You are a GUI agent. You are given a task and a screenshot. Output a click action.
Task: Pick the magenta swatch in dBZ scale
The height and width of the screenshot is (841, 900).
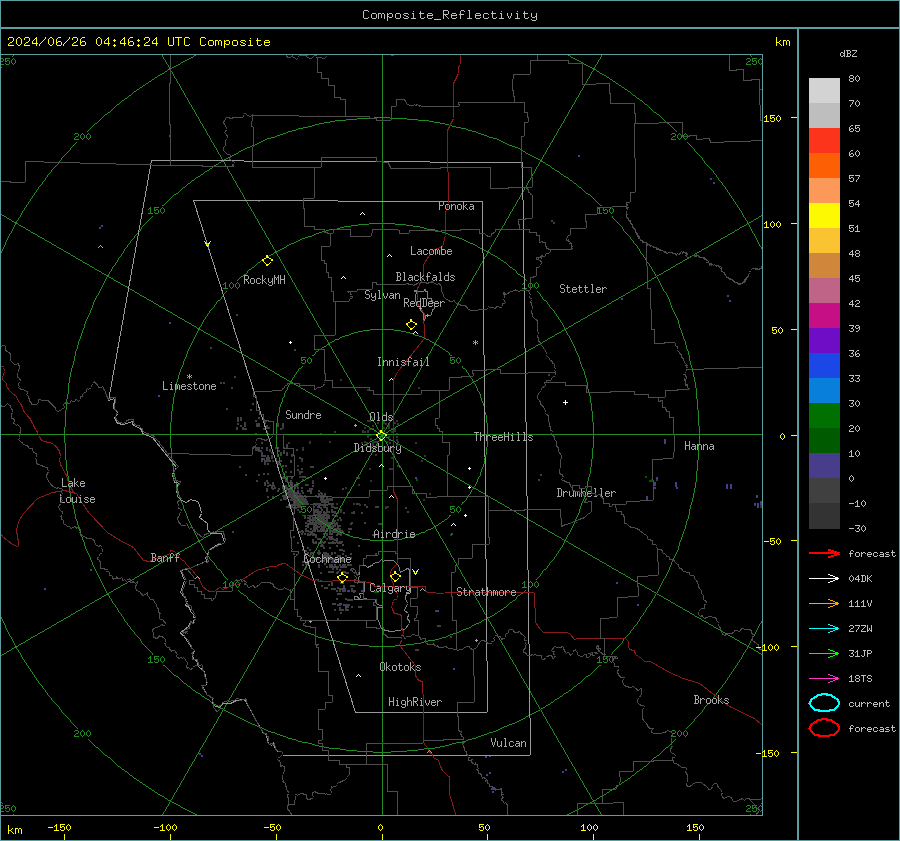824,316
